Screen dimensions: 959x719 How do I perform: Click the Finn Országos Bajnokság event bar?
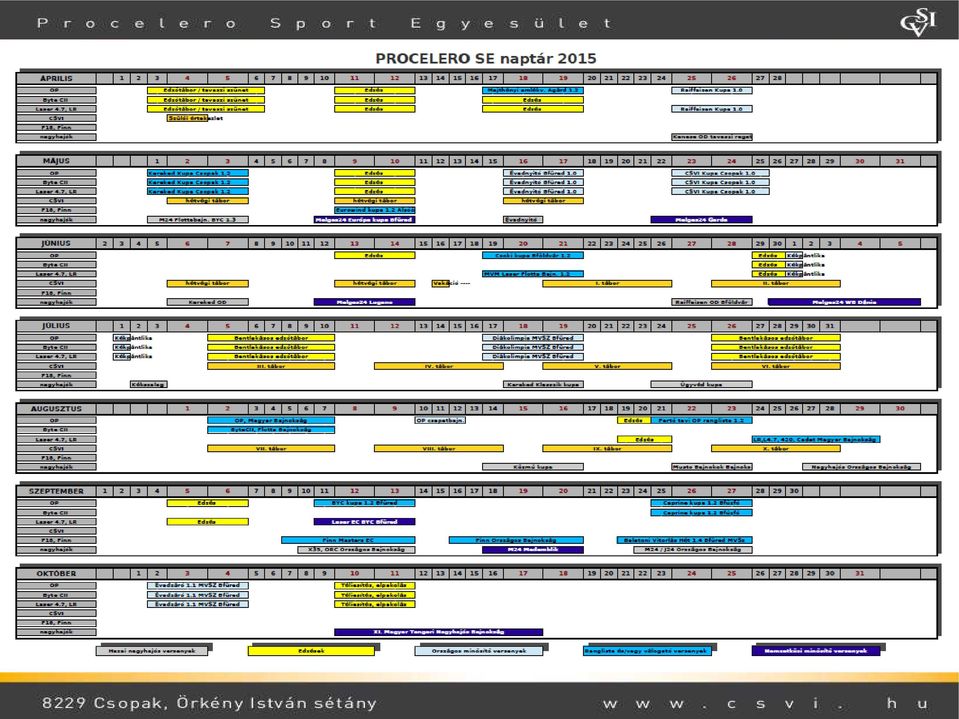pyautogui.click(x=516, y=540)
